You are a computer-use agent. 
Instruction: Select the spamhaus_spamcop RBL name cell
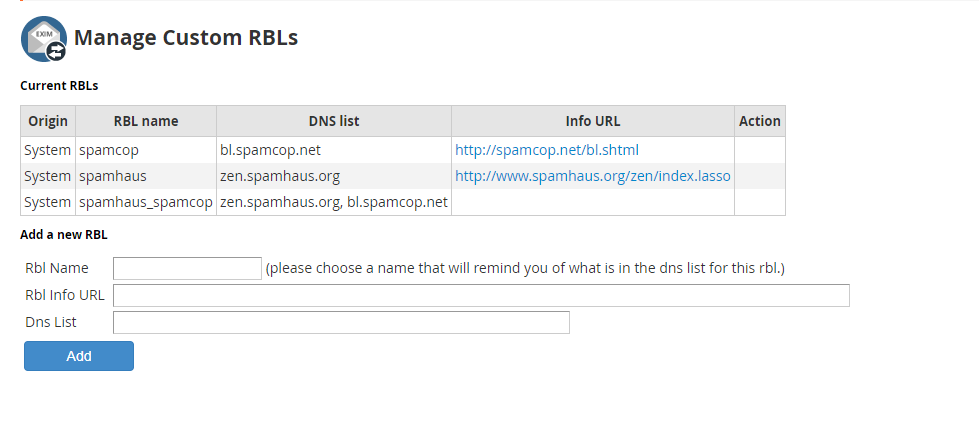(146, 202)
